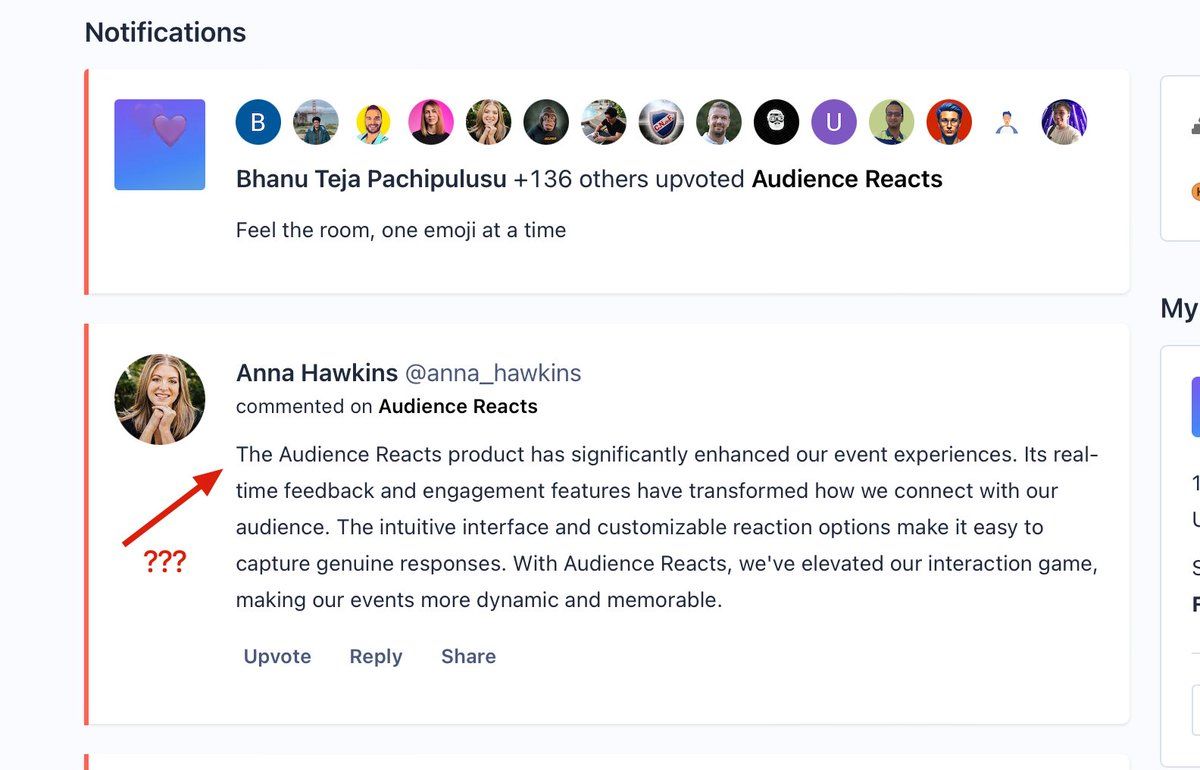Click the avatar with yellow background
Image resolution: width=1200 pixels, height=770 pixels.
(x=373, y=122)
